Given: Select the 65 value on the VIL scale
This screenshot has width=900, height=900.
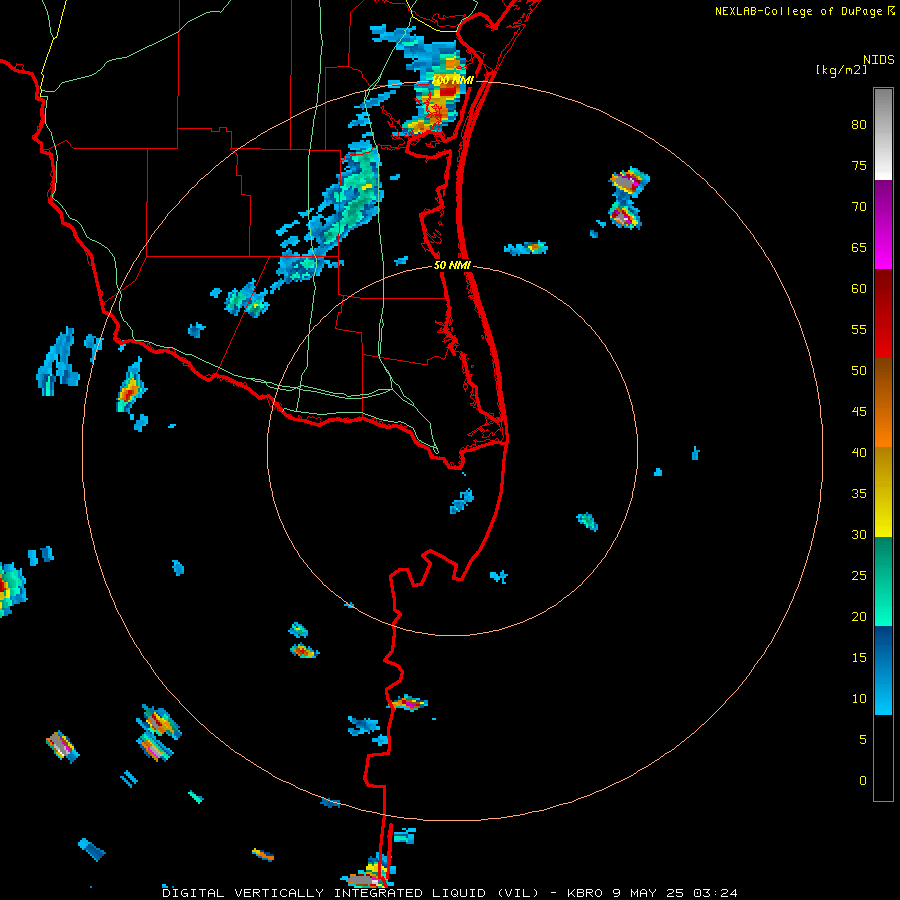Looking at the screenshot, I should pyautogui.click(x=859, y=247).
